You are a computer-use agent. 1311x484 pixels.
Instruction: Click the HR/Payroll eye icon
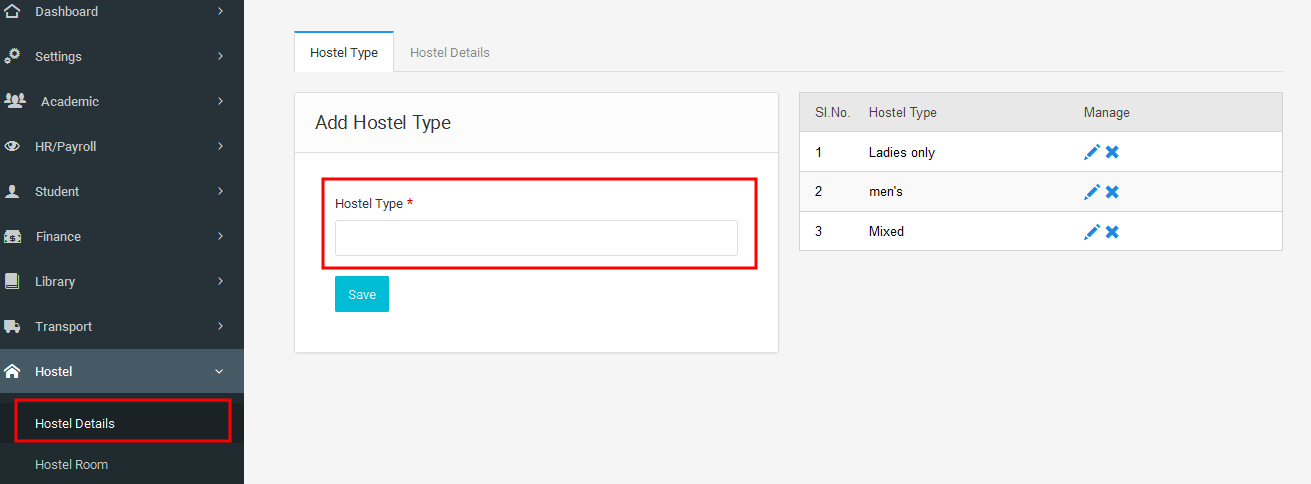12,146
